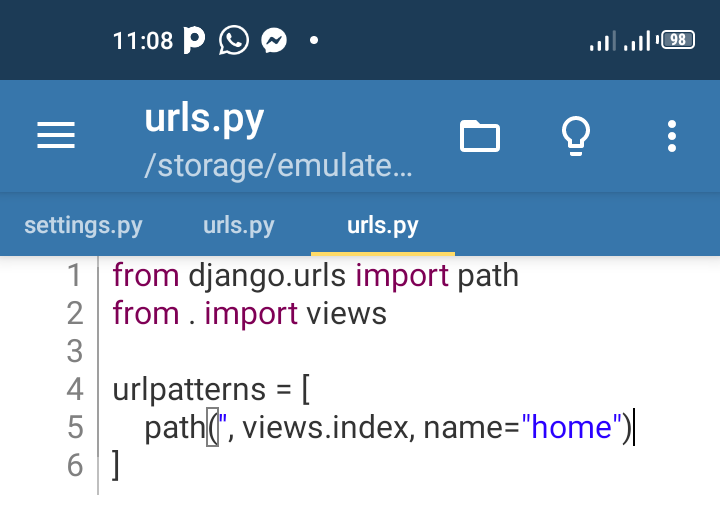This screenshot has height=531, width=720.
Task: Place cursor inside the "home" string
Action: (x=572, y=427)
